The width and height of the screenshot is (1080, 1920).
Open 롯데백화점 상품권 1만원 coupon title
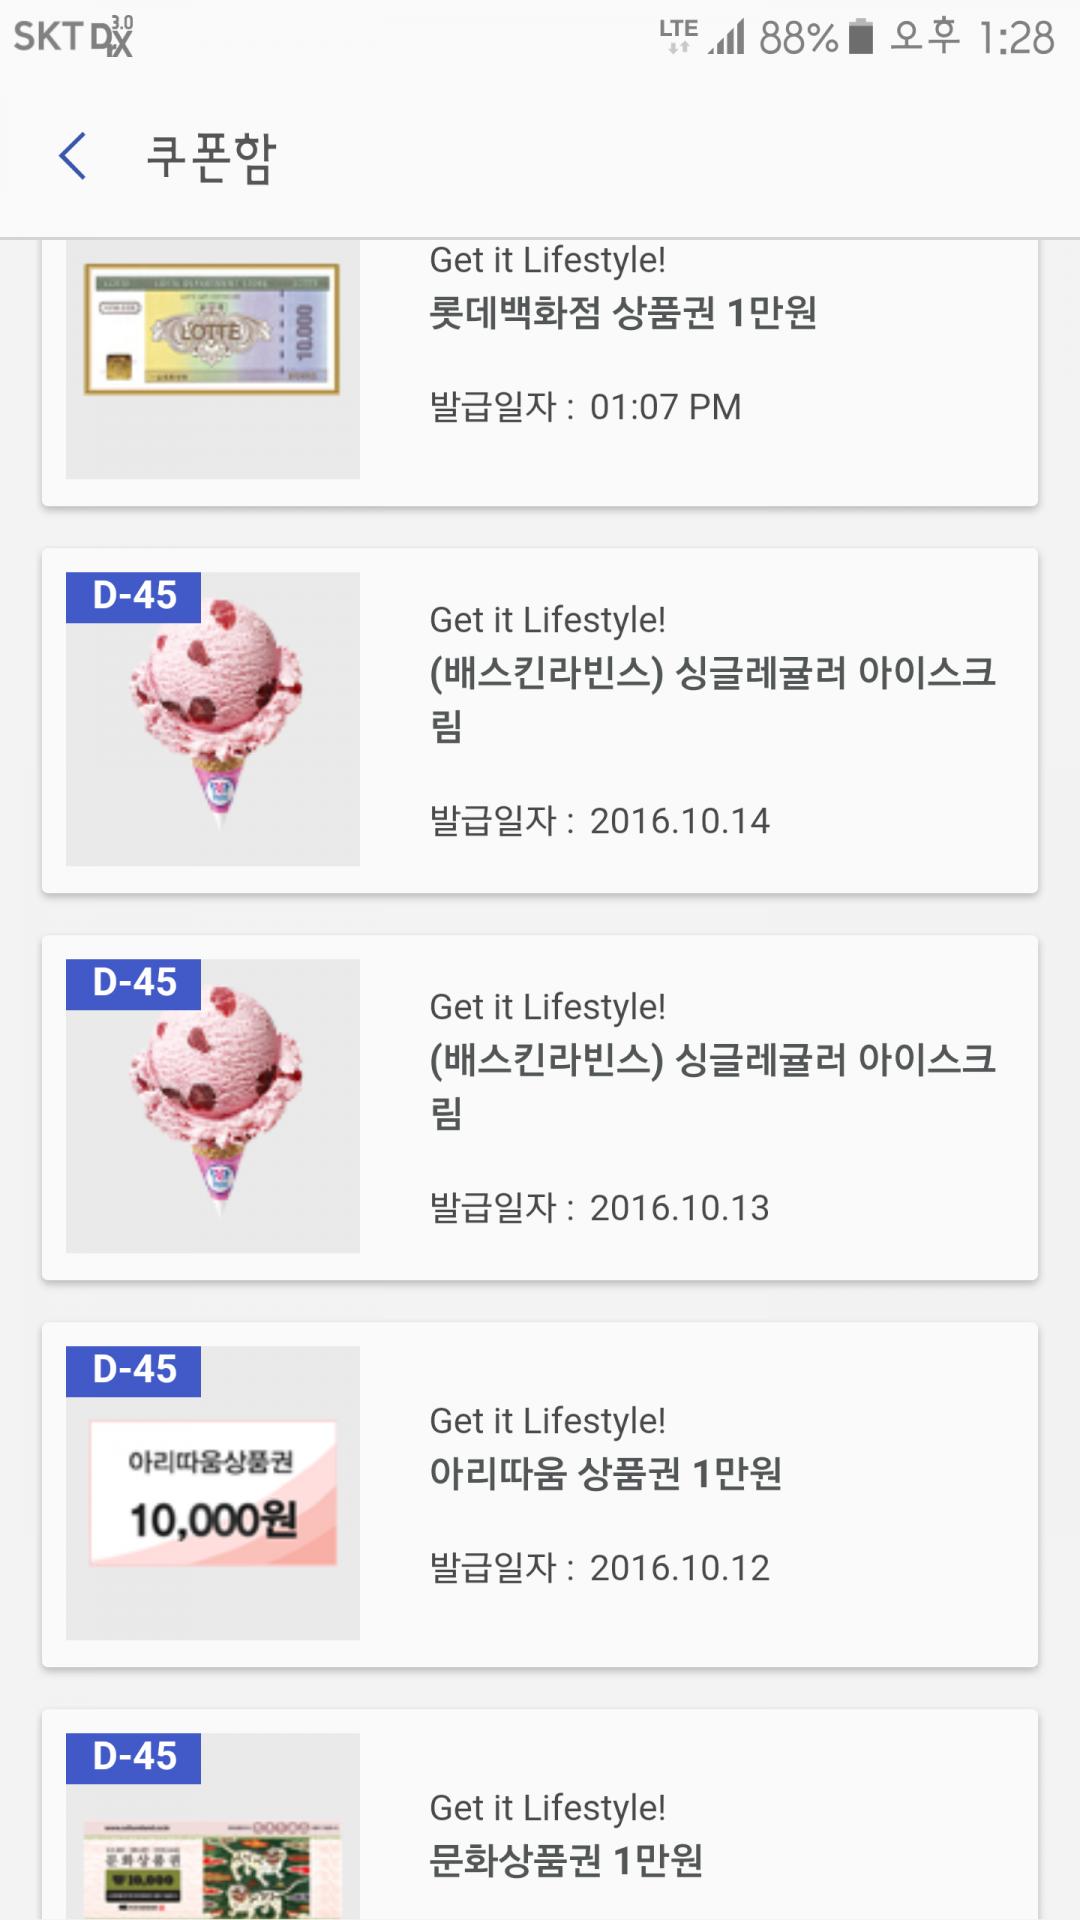tap(622, 313)
